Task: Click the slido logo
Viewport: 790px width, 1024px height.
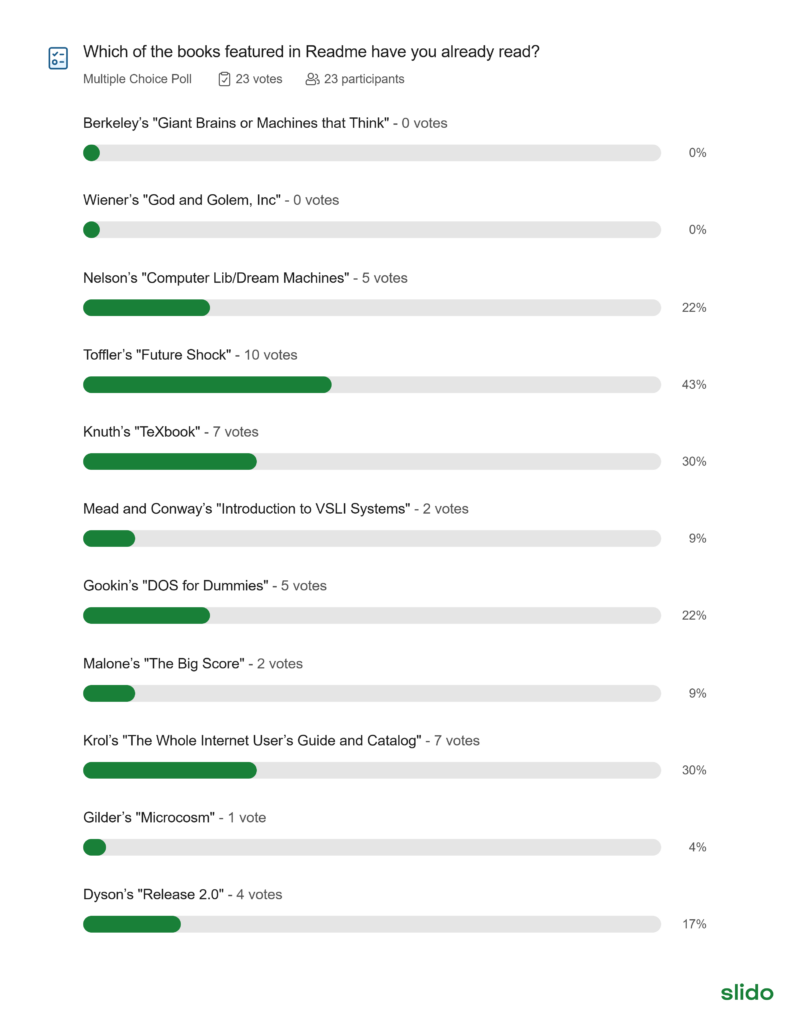Action: coord(747,992)
